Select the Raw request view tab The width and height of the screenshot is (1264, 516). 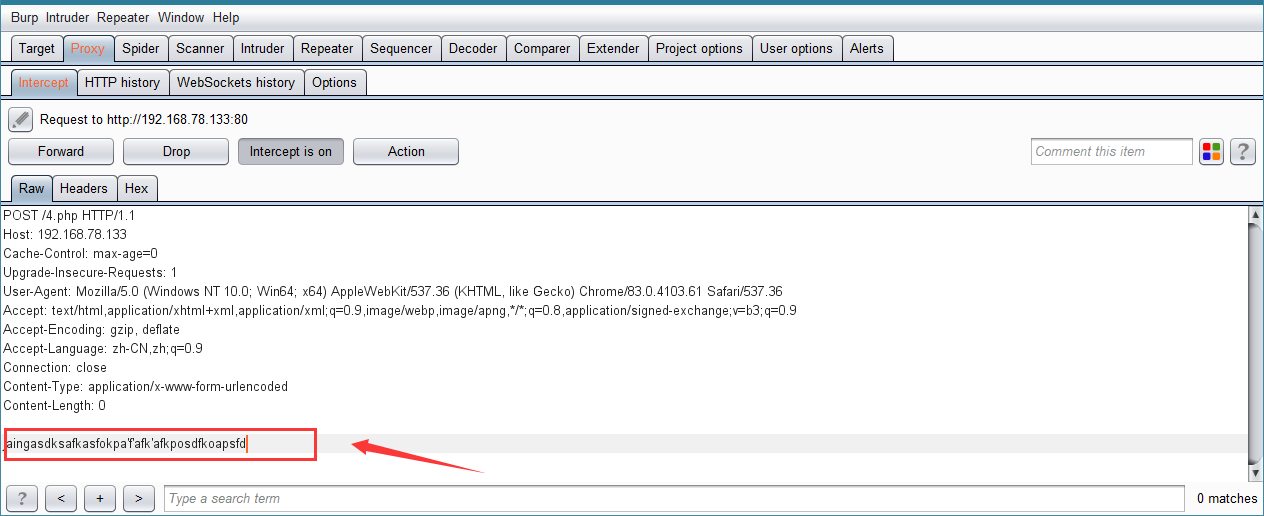tap(32, 188)
